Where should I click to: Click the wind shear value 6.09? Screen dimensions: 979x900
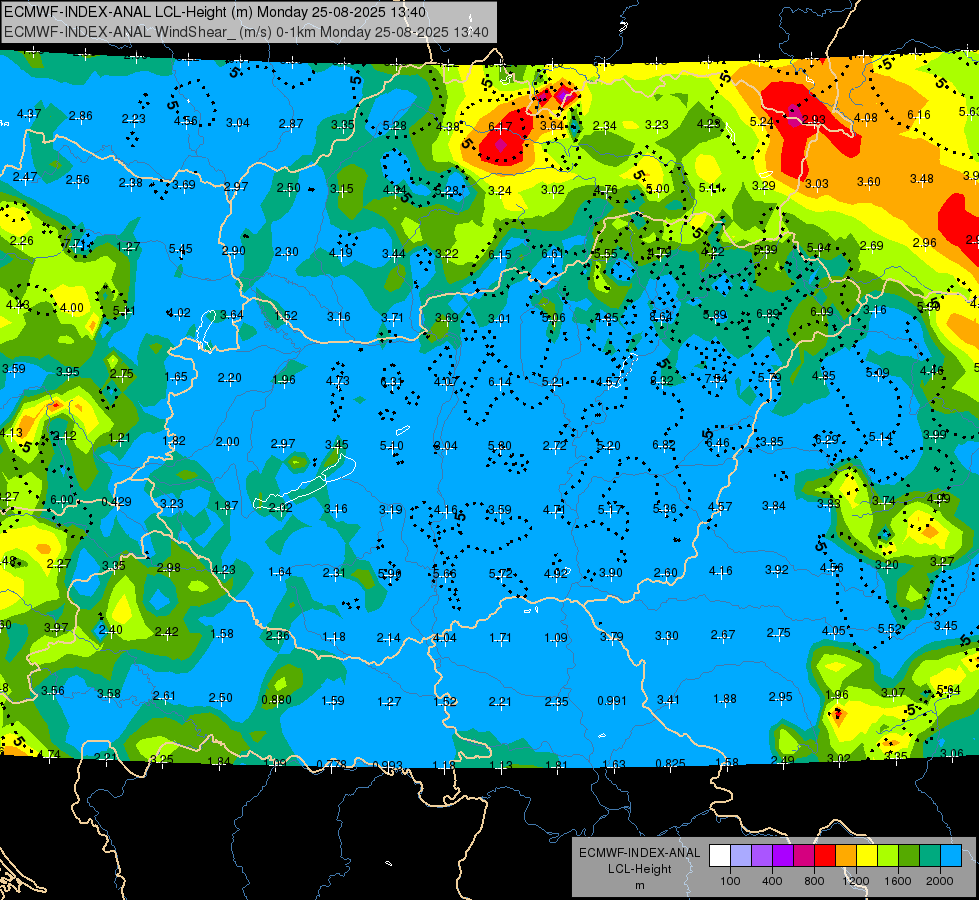pyautogui.click(x=822, y=312)
